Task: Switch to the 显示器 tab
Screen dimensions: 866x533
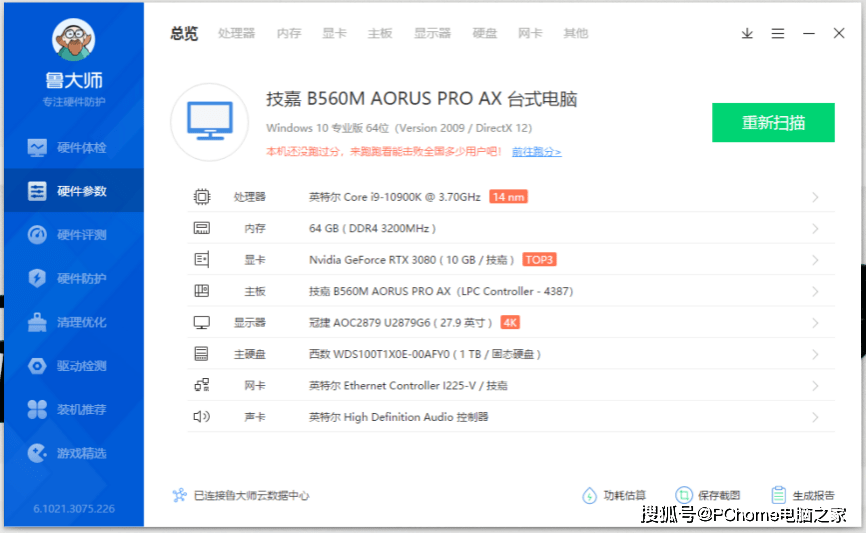Action: click(x=432, y=34)
